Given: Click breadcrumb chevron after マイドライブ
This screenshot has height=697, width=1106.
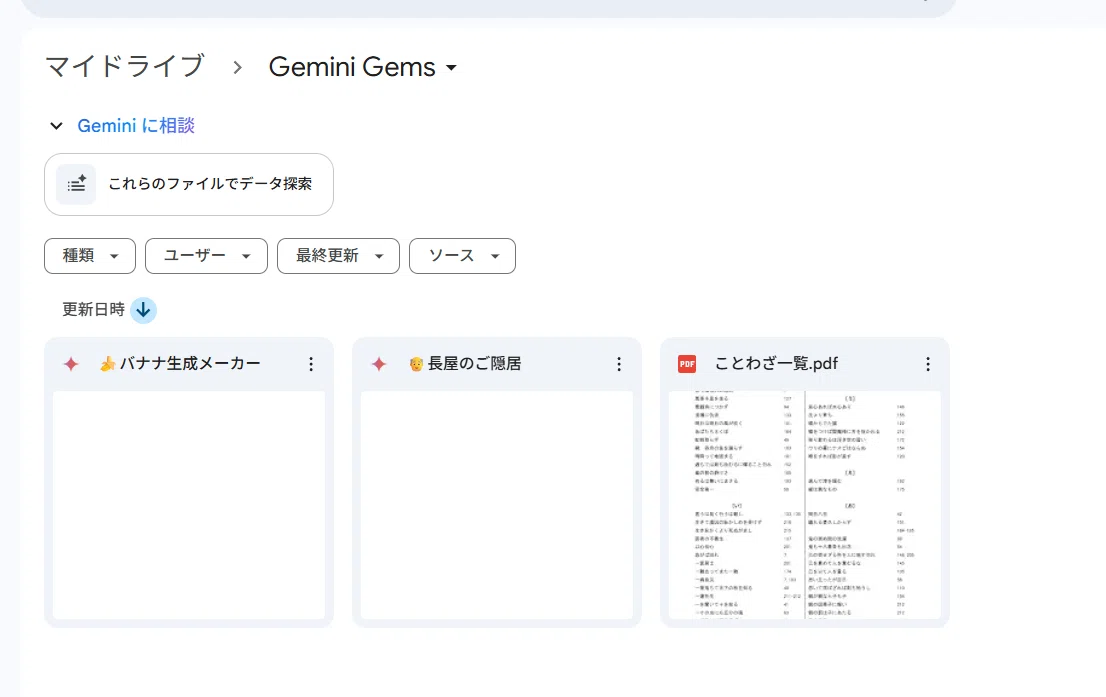Looking at the screenshot, I should tap(238, 68).
